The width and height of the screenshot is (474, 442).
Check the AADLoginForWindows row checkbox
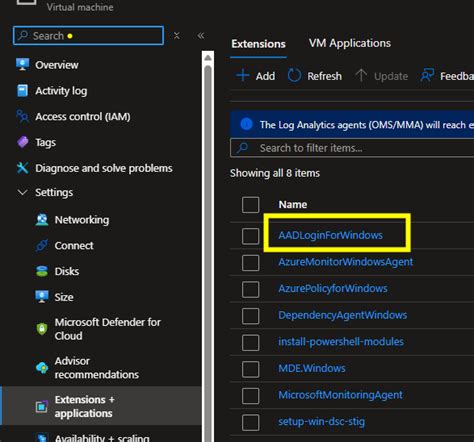click(251, 236)
